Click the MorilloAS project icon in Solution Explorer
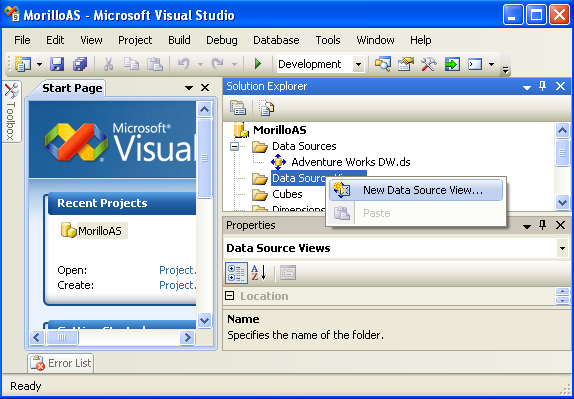The width and height of the screenshot is (574, 399). click(x=241, y=130)
